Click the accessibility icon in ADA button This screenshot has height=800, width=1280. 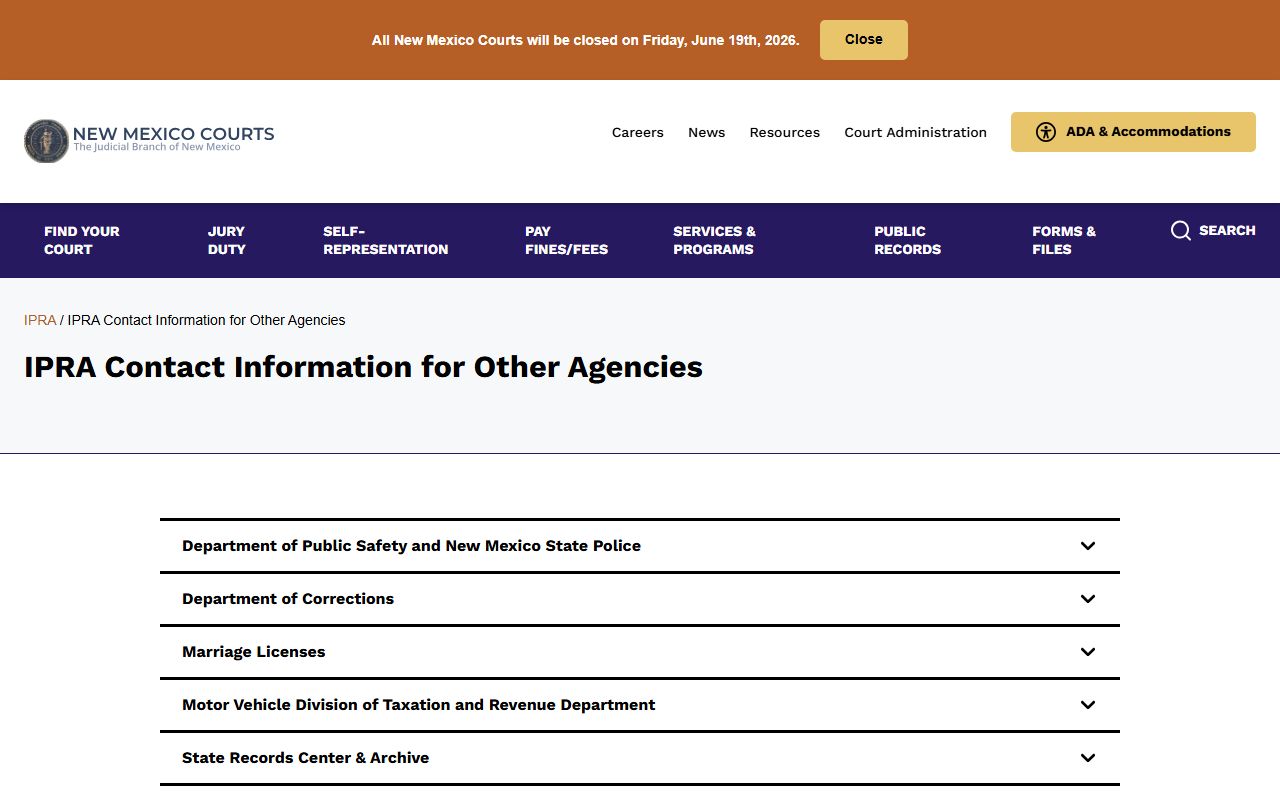click(x=1046, y=132)
